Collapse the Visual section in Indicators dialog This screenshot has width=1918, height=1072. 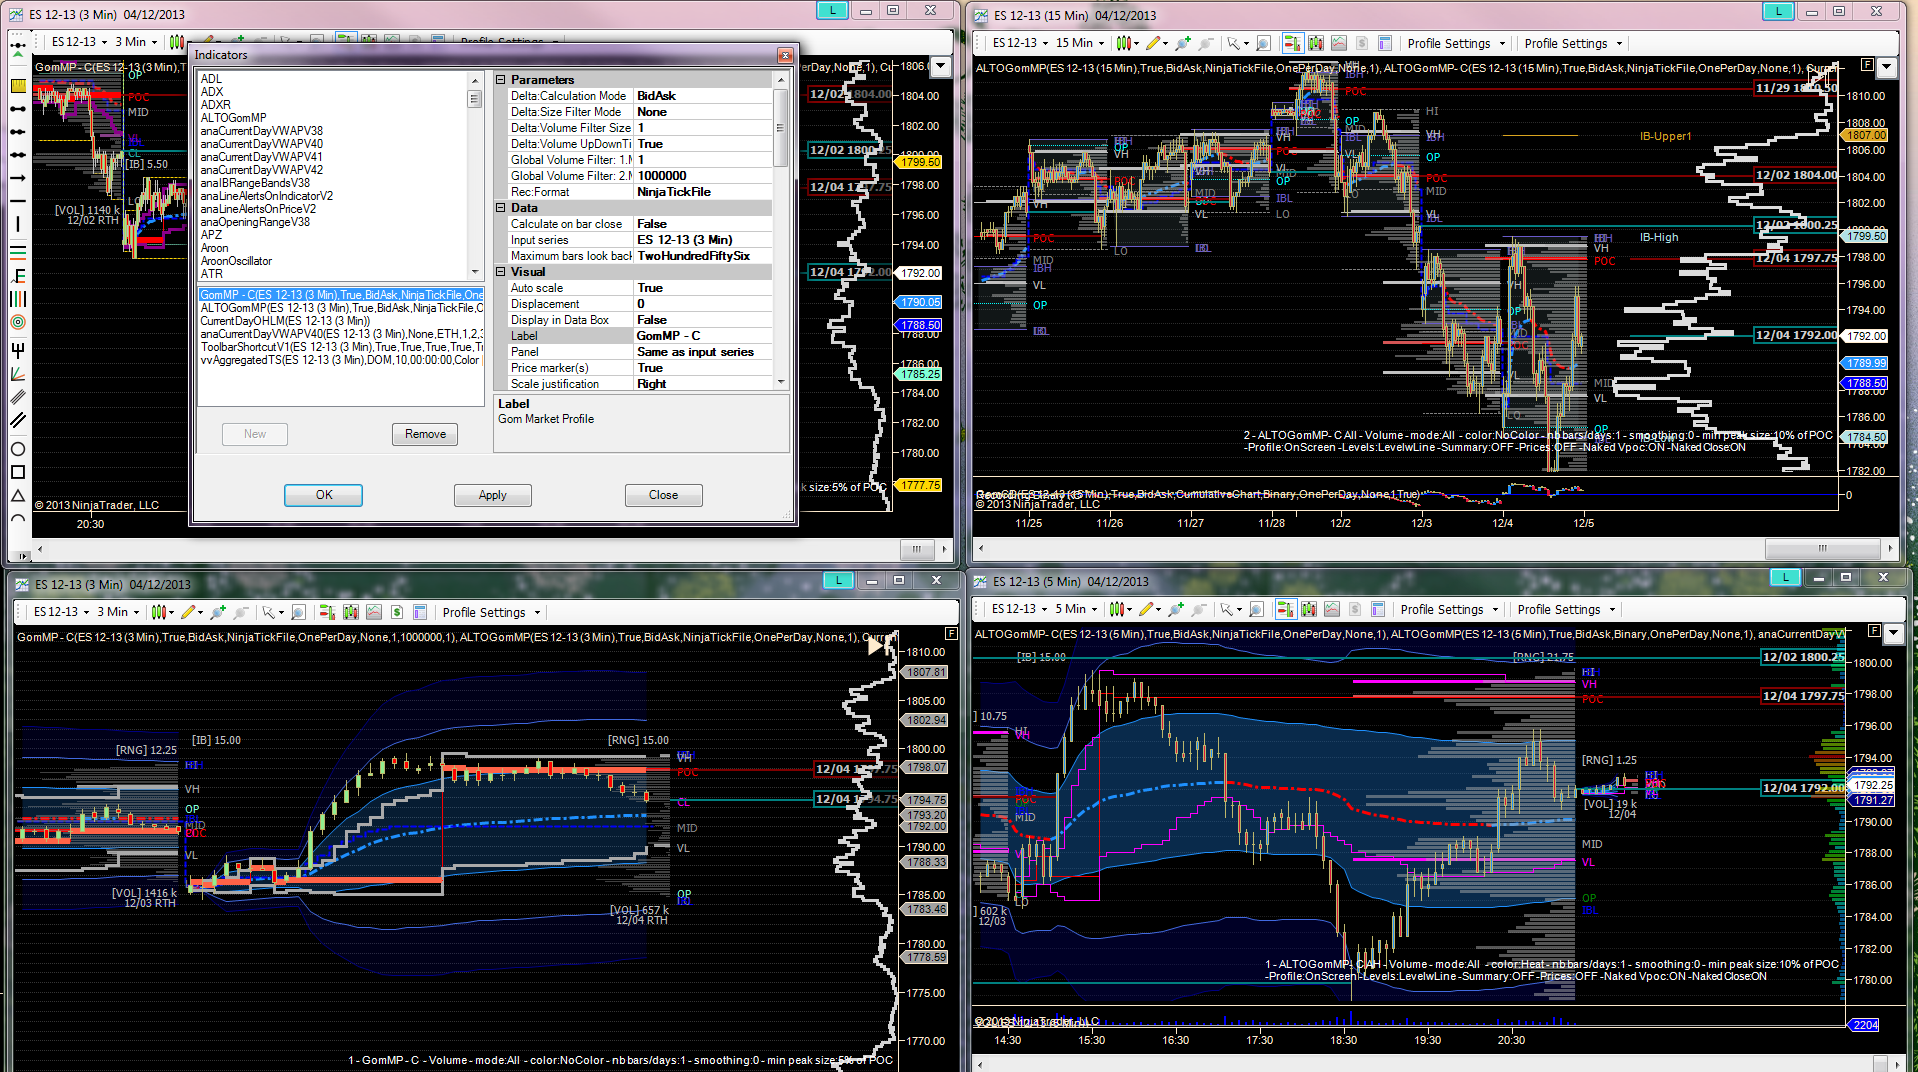coord(501,272)
